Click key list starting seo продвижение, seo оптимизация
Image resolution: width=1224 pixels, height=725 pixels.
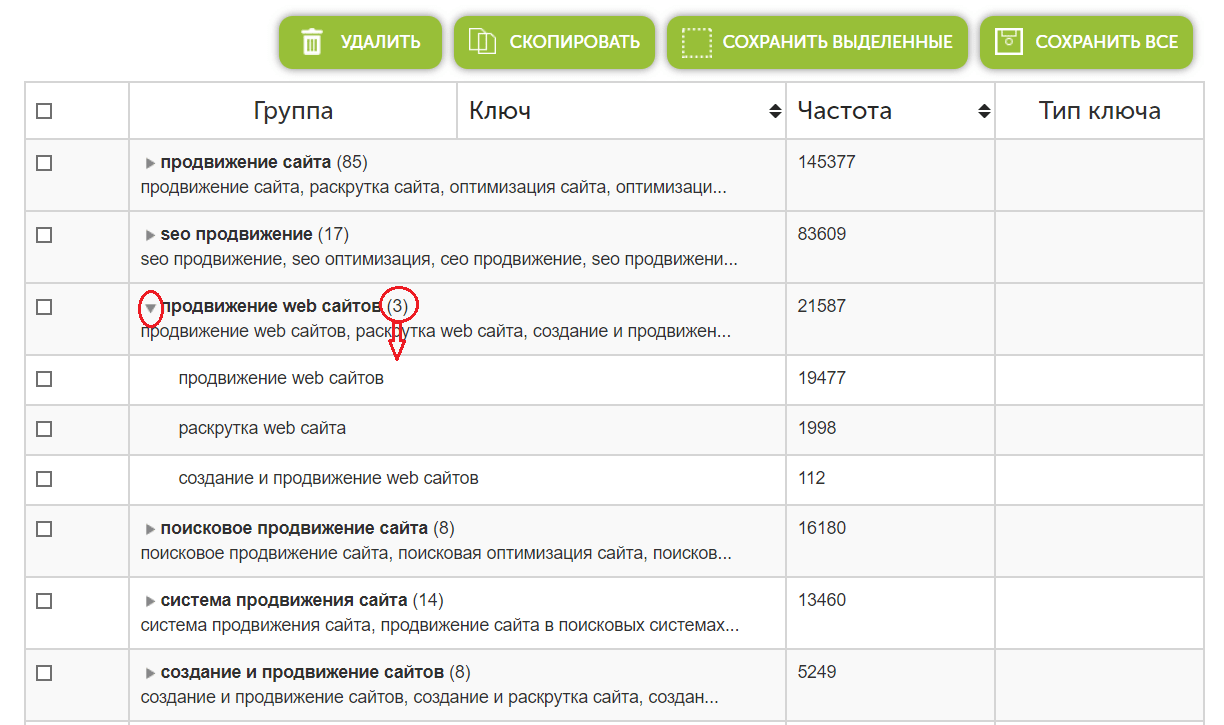coord(439,260)
